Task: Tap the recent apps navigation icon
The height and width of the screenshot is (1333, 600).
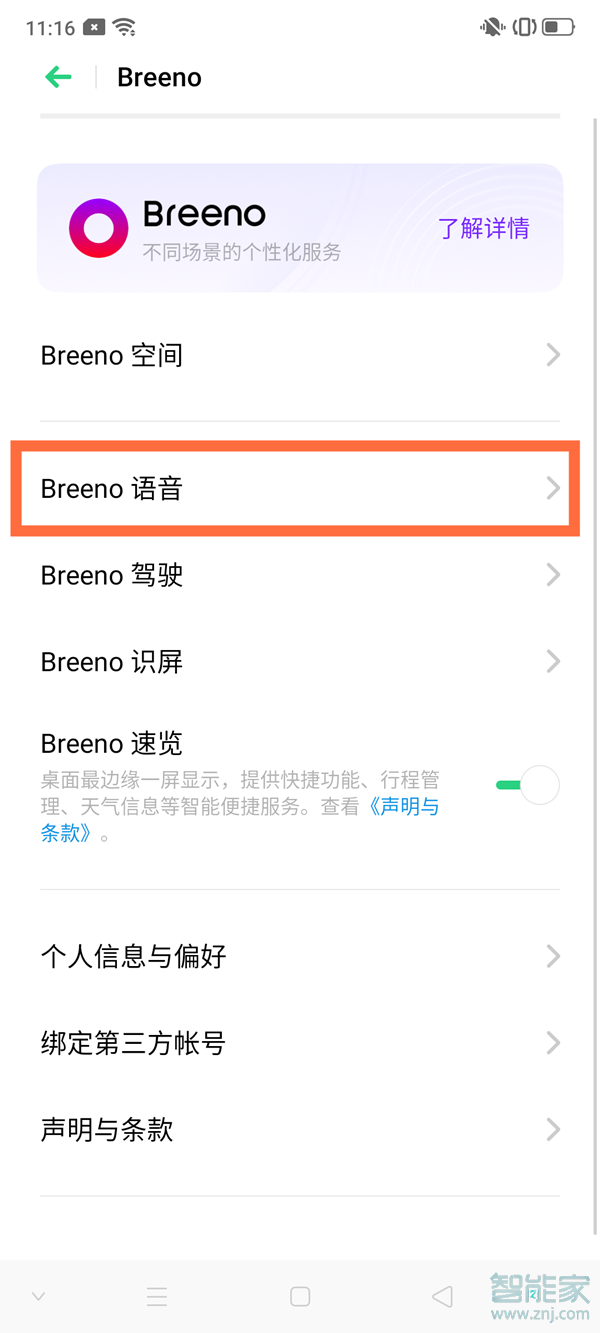Action: click(x=157, y=1295)
